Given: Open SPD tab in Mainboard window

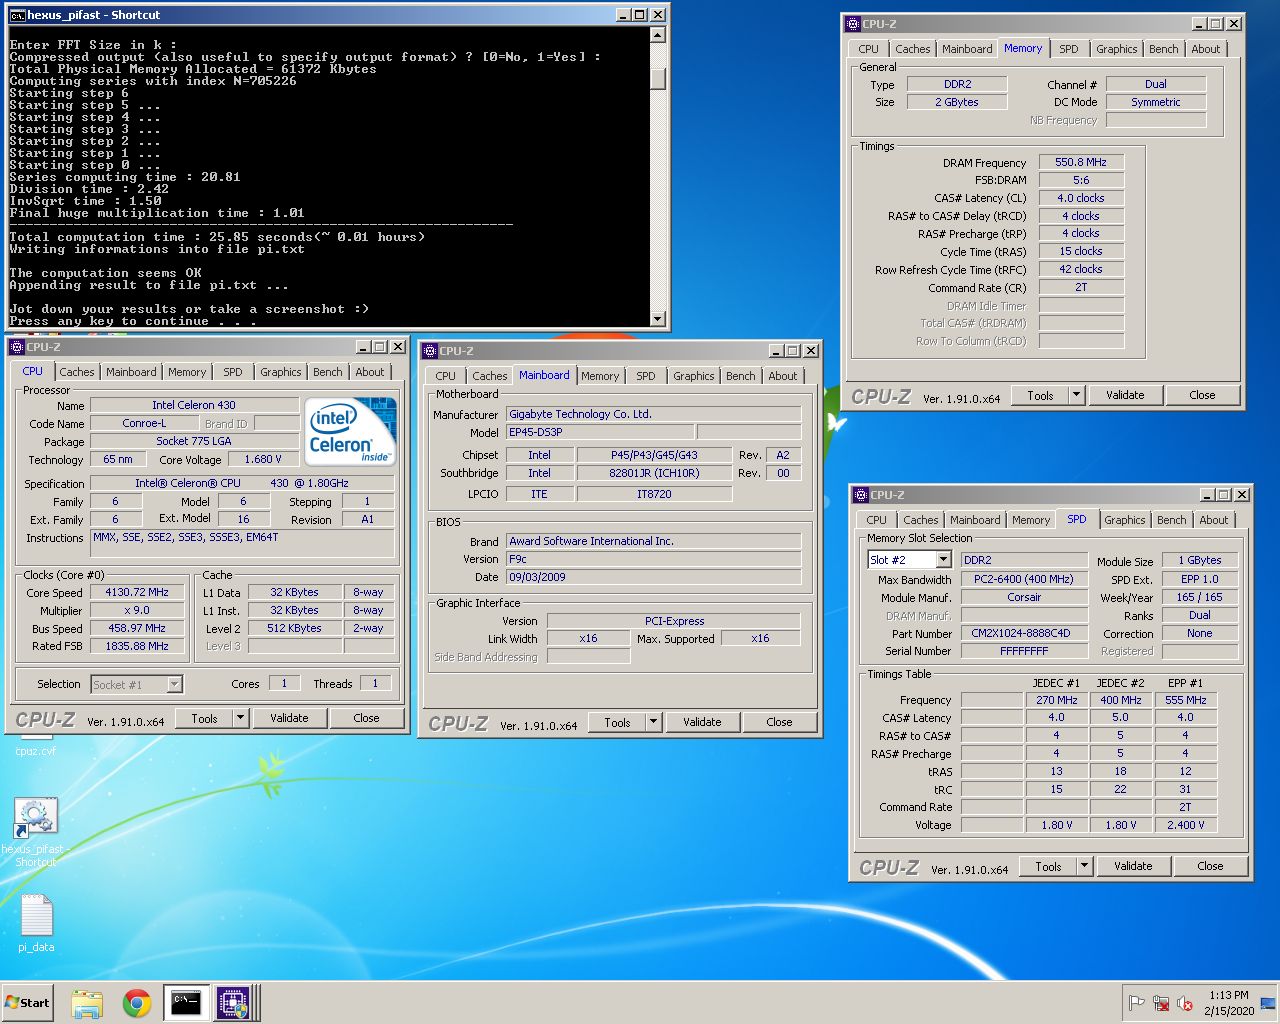Looking at the screenshot, I should coord(646,376).
